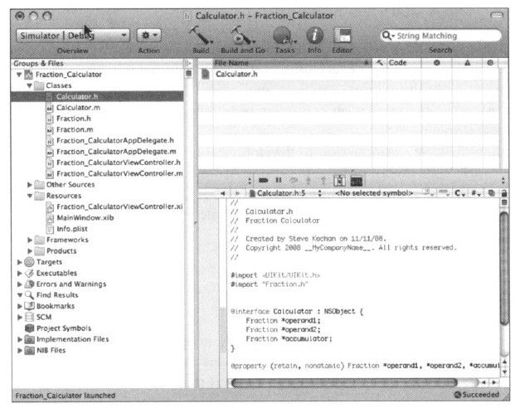515x408 pixels.
Task: Sort the detail list by File Name
Action: [292, 63]
